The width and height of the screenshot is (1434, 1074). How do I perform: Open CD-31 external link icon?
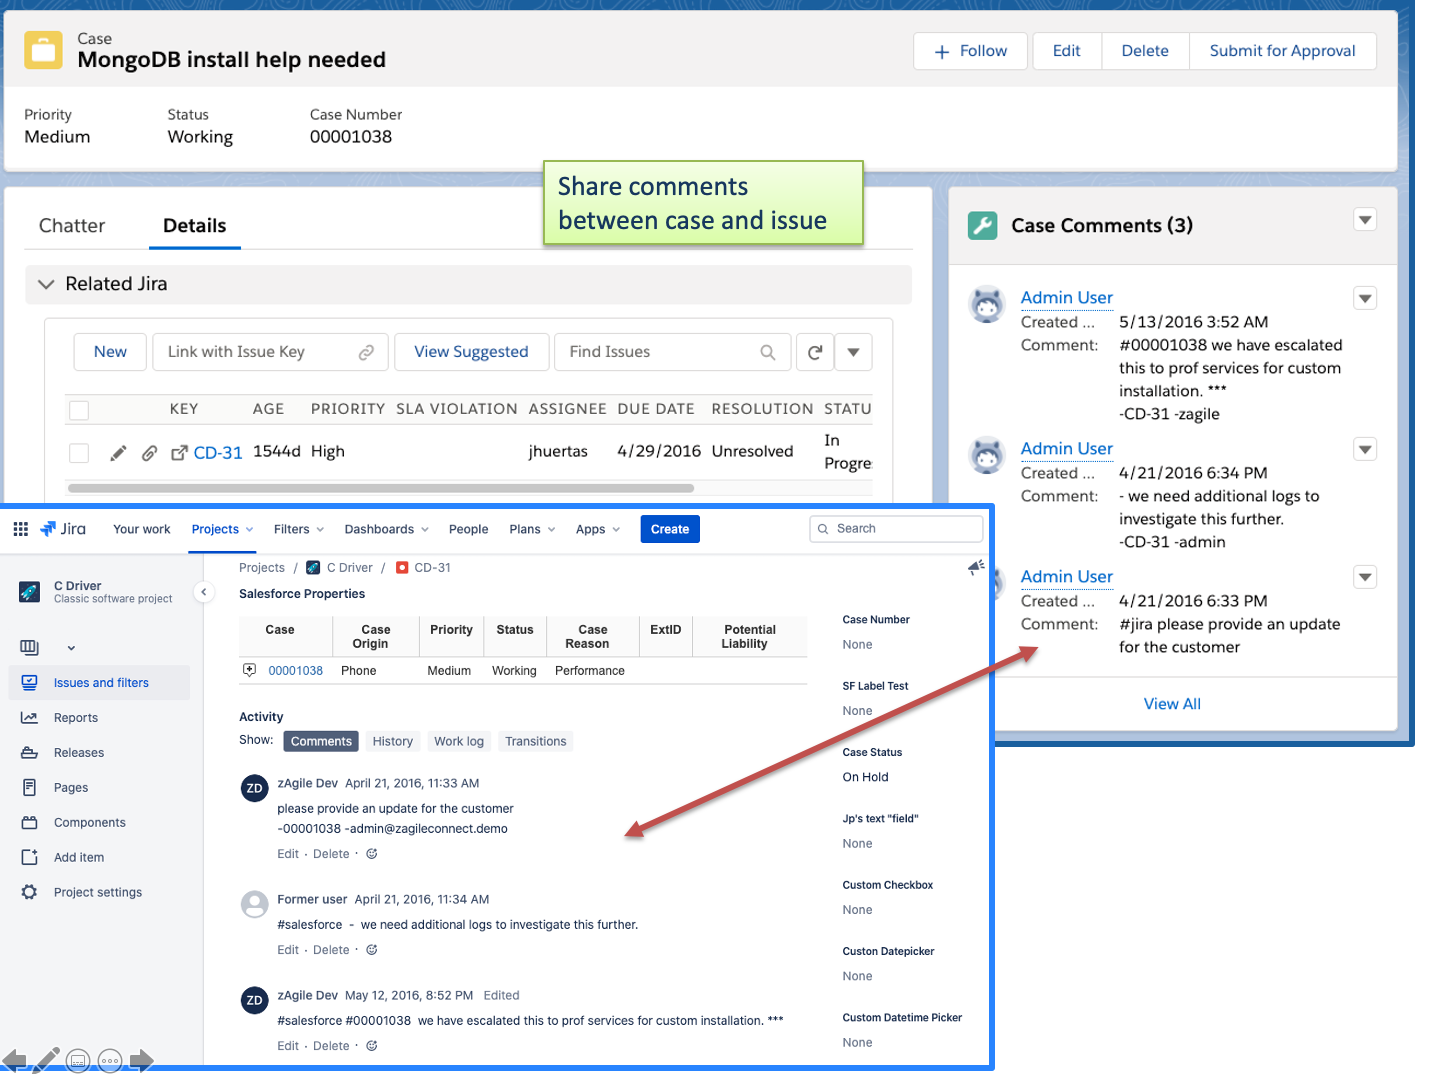pos(179,453)
